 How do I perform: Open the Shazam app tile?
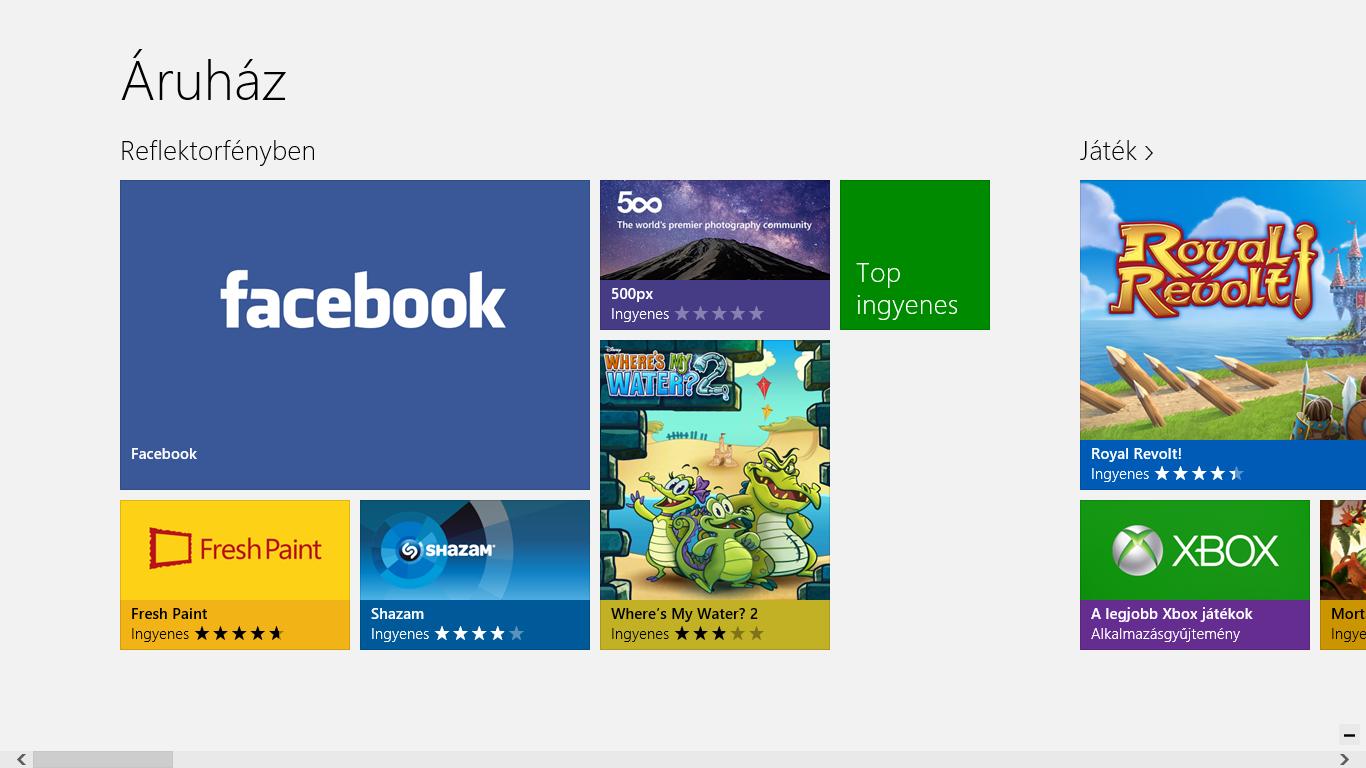pyautogui.click(x=475, y=575)
